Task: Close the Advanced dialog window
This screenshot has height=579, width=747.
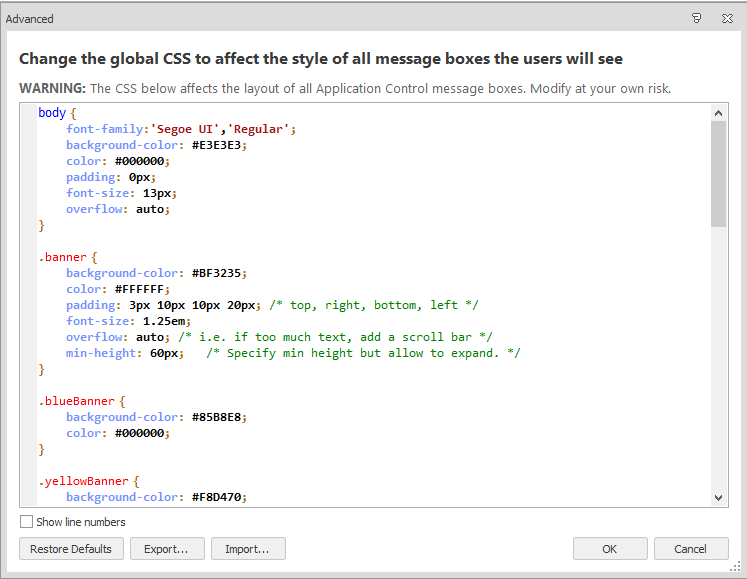Action: tap(727, 18)
